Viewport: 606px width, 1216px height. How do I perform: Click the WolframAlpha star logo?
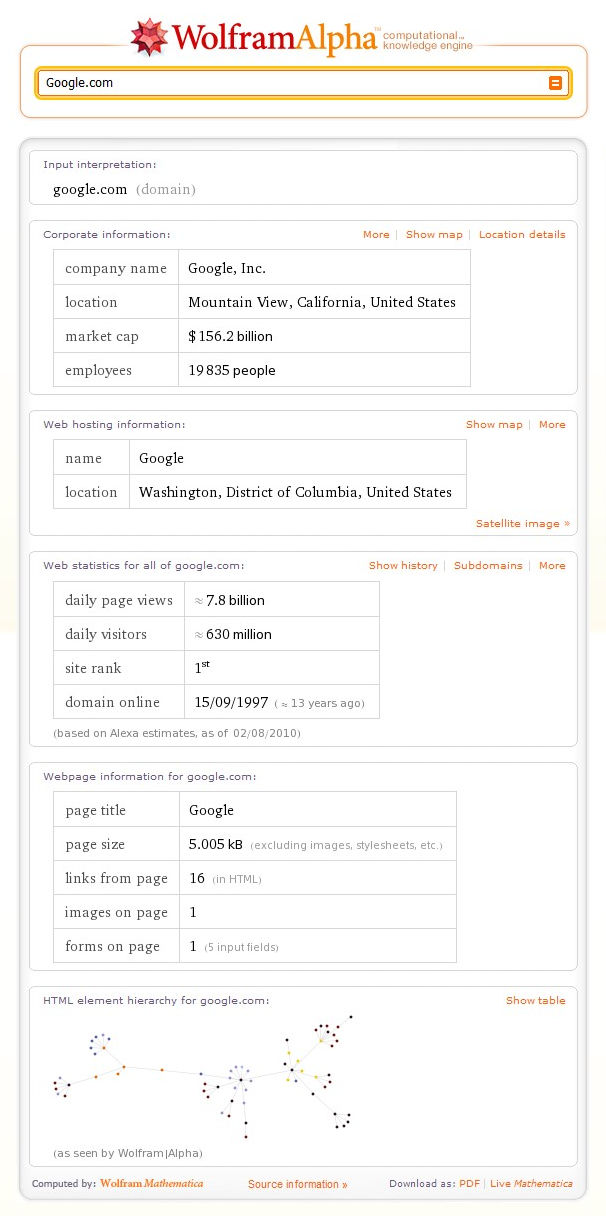click(150, 37)
